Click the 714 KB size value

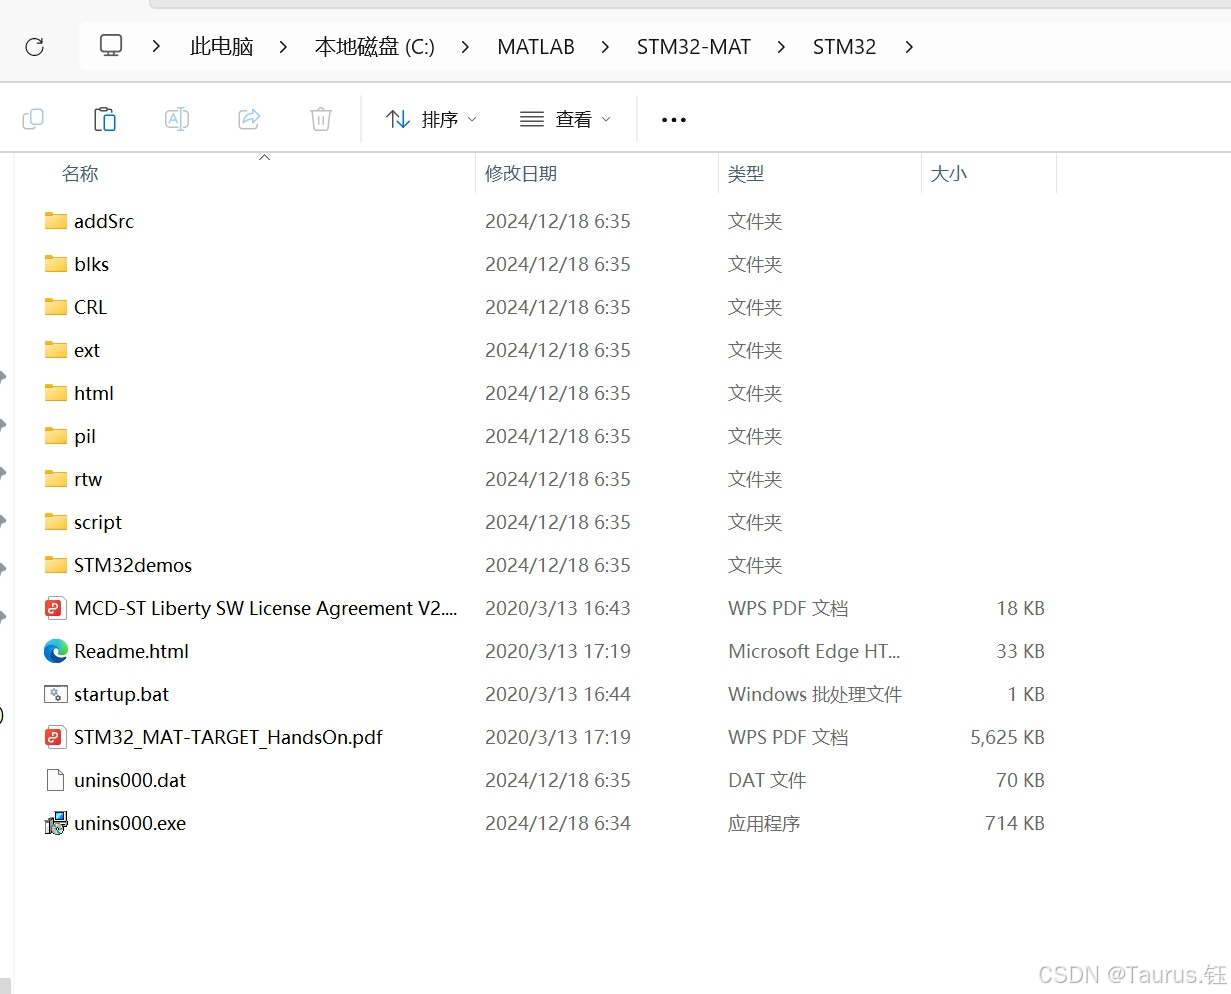pos(1015,823)
